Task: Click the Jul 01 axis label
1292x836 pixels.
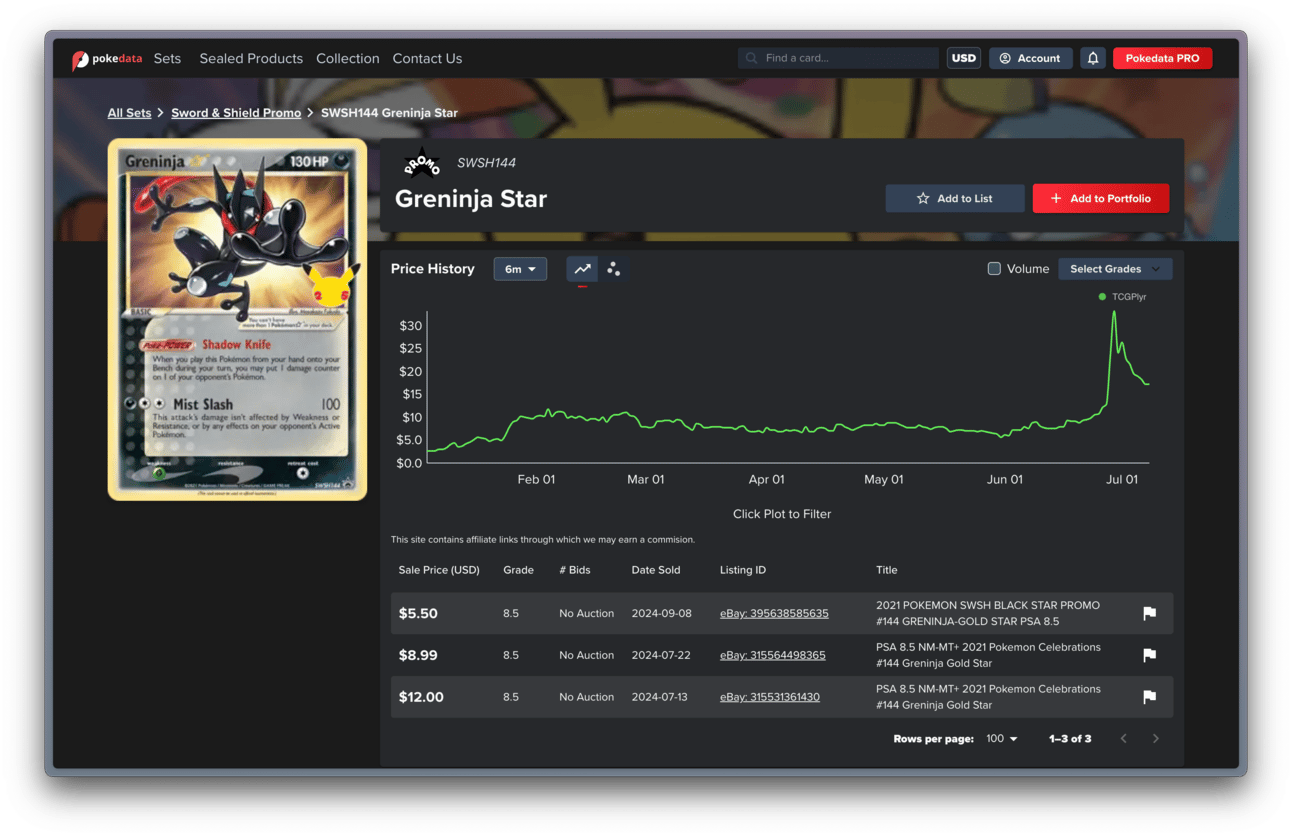Action: pos(1121,480)
